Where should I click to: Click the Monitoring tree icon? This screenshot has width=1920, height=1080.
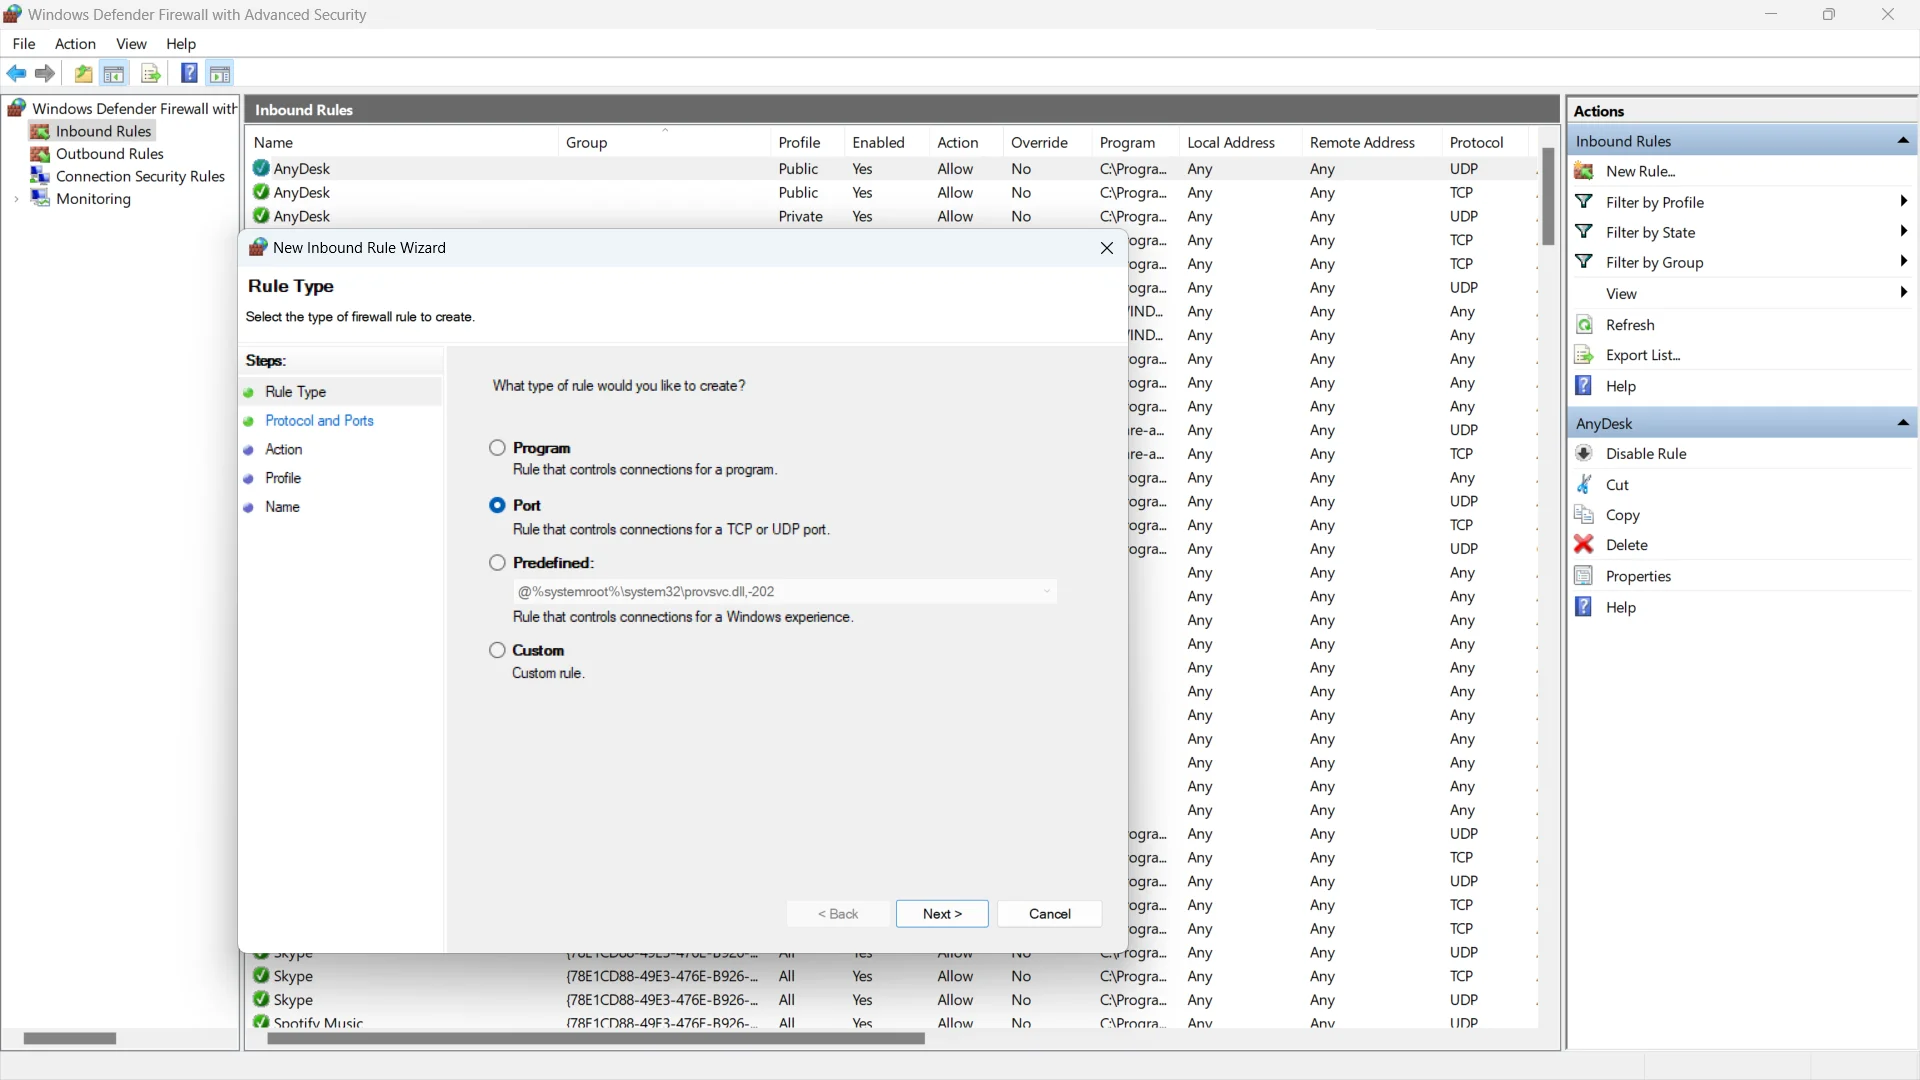(x=40, y=198)
